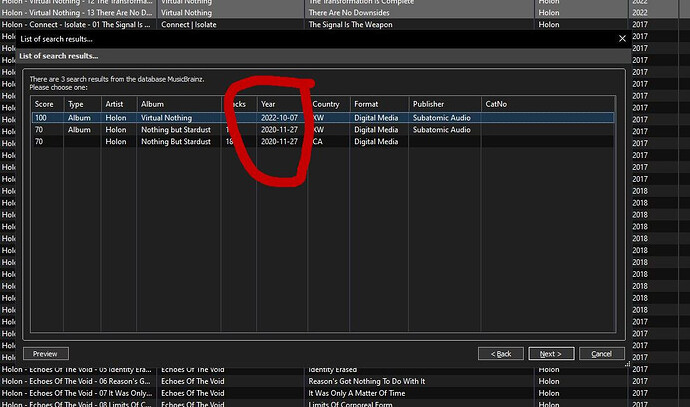Viewport: 690px width, 407px height.
Task: Select Reason's Got Nothing To Do With It title
Action: point(367,381)
